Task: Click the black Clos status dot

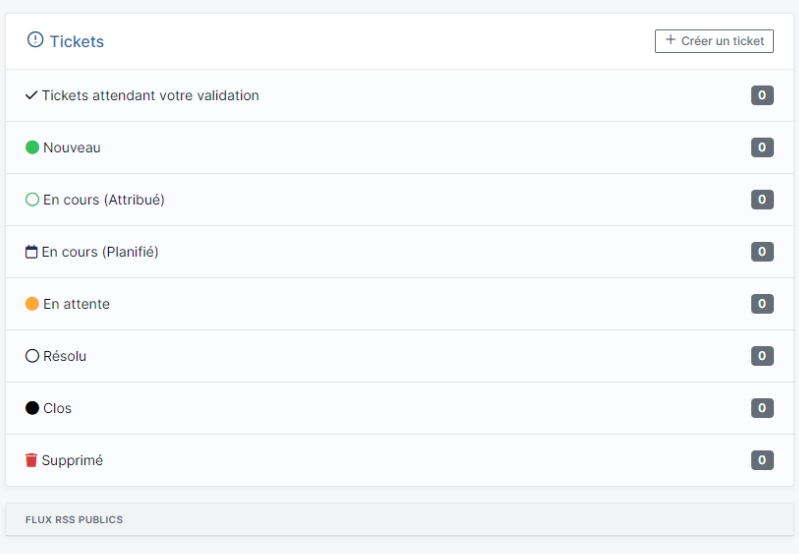Action: pos(32,408)
